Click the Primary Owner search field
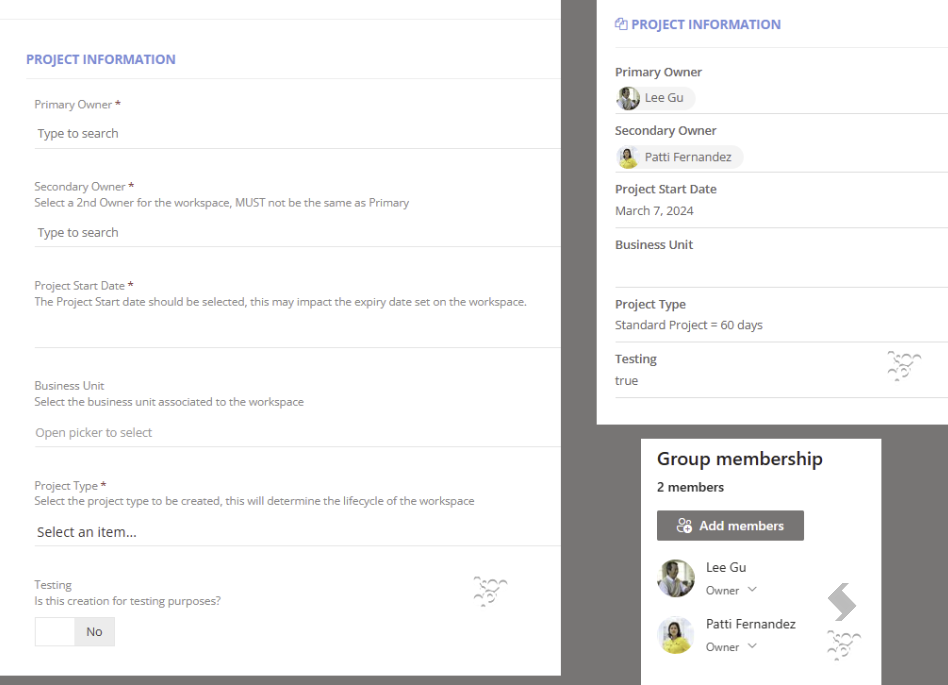Screen dimensions: 948x685 [x=297, y=134]
